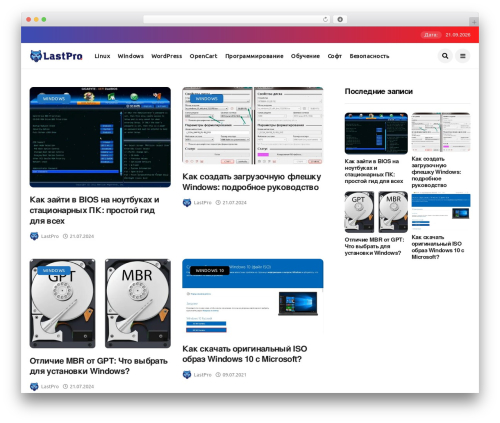Viewport: 500px width, 423px height.
Task: Open Обучение menu item
Action: pyautogui.click(x=305, y=56)
